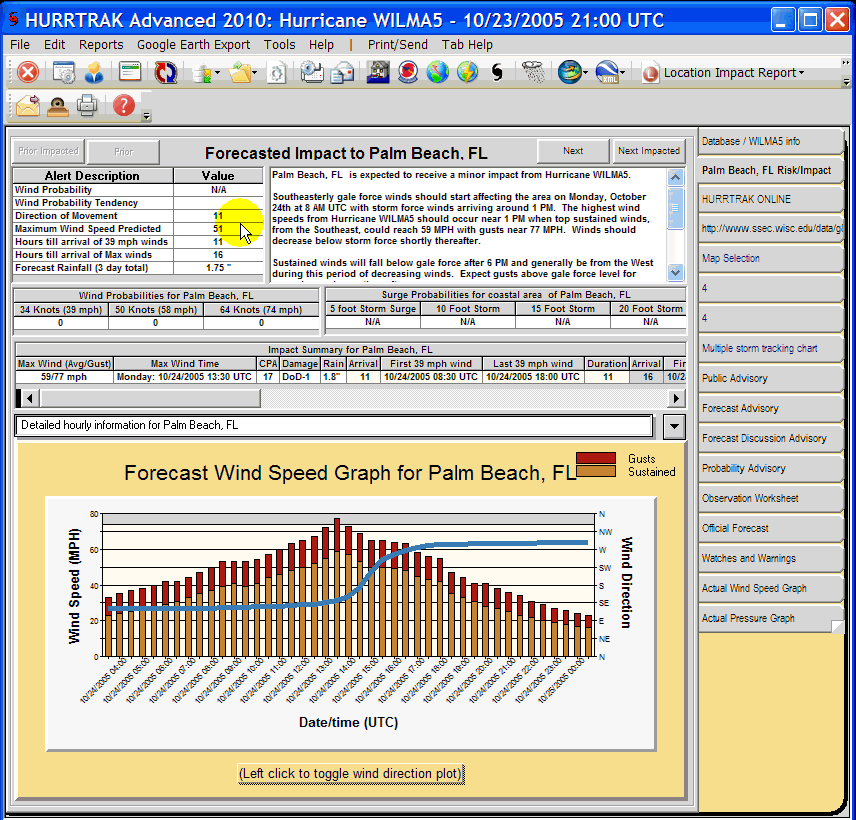Open the Probability Advisory tab
Image resolution: width=856 pixels, height=820 pixels.
770,468
